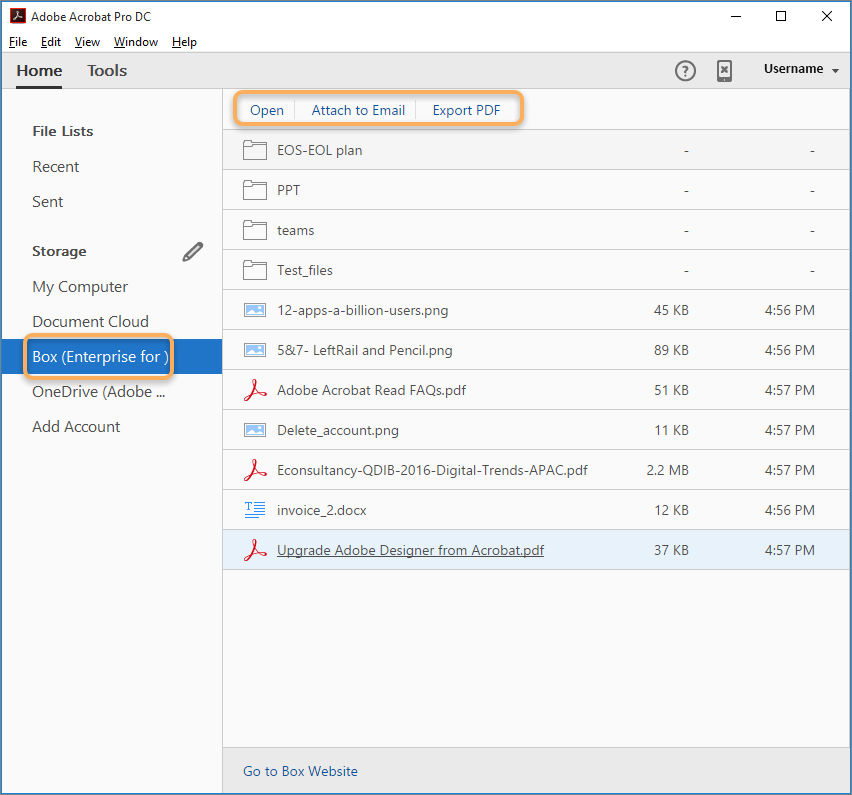Image resolution: width=852 pixels, height=795 pixels.
Task: Open the File menu
Action: point(17,42)
